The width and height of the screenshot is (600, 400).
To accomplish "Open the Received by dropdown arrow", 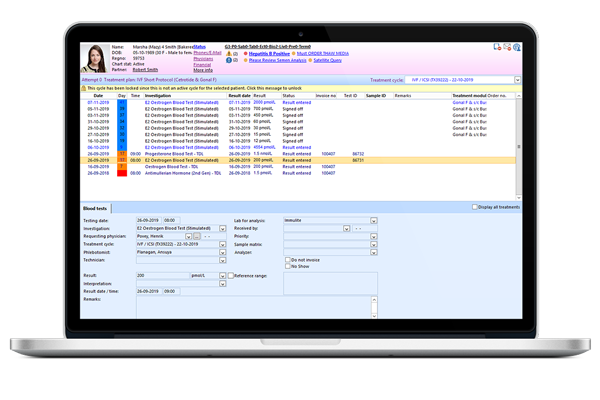I will 346,229.
